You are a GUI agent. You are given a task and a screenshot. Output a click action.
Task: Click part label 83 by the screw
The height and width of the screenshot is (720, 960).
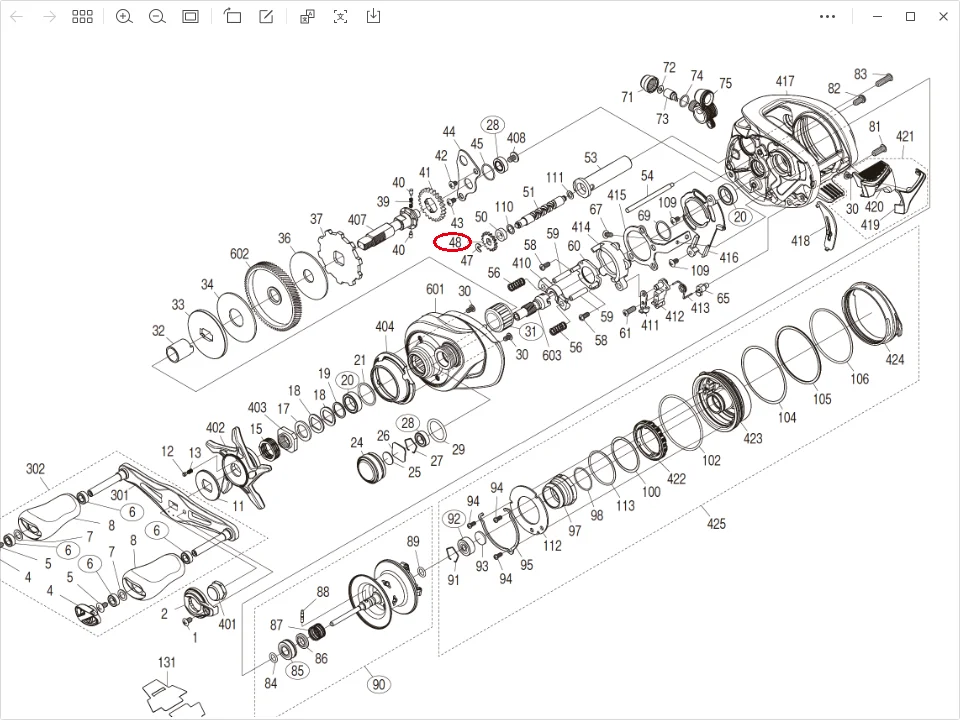click(x=860, y=74)
